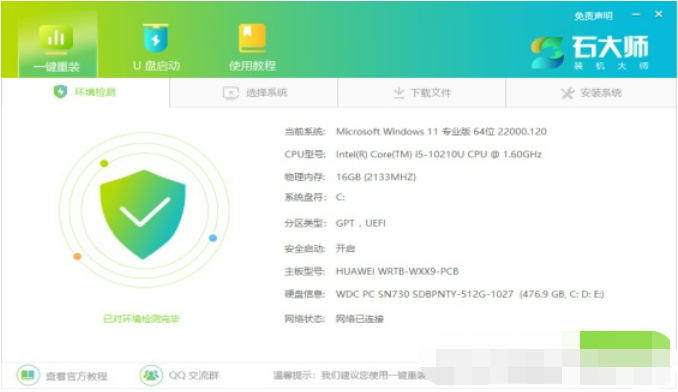Click the 环境检测 shield tab icon
Screen dimensions: 678x392
click(x=60, y=92)
